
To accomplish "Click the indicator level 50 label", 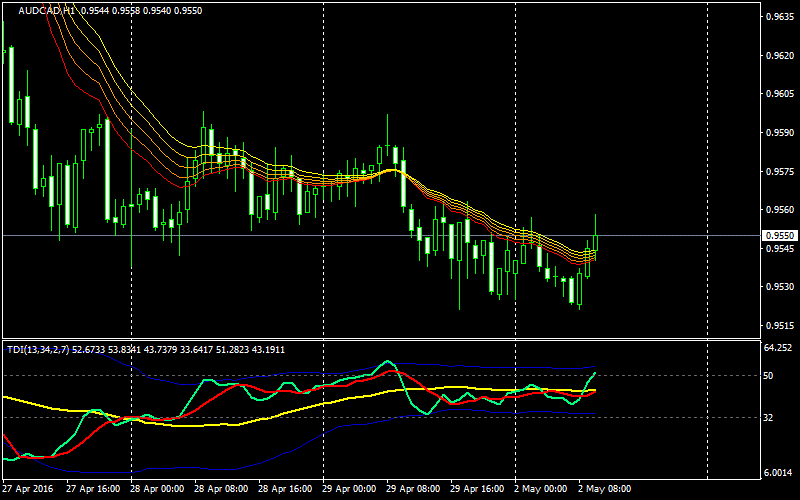I will (770, 375).
